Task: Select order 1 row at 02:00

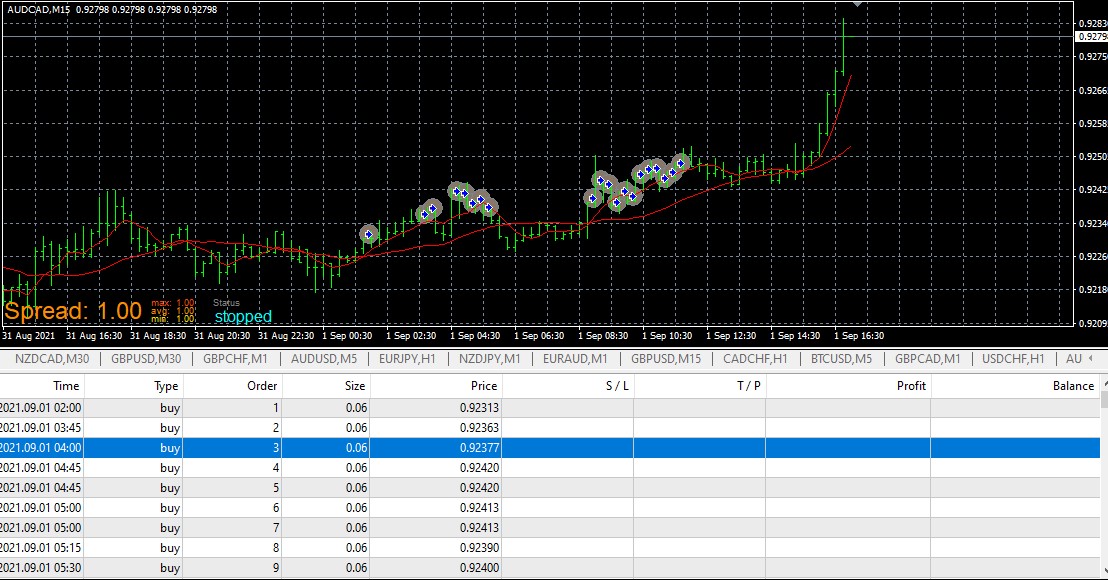Action: [550, 408]
